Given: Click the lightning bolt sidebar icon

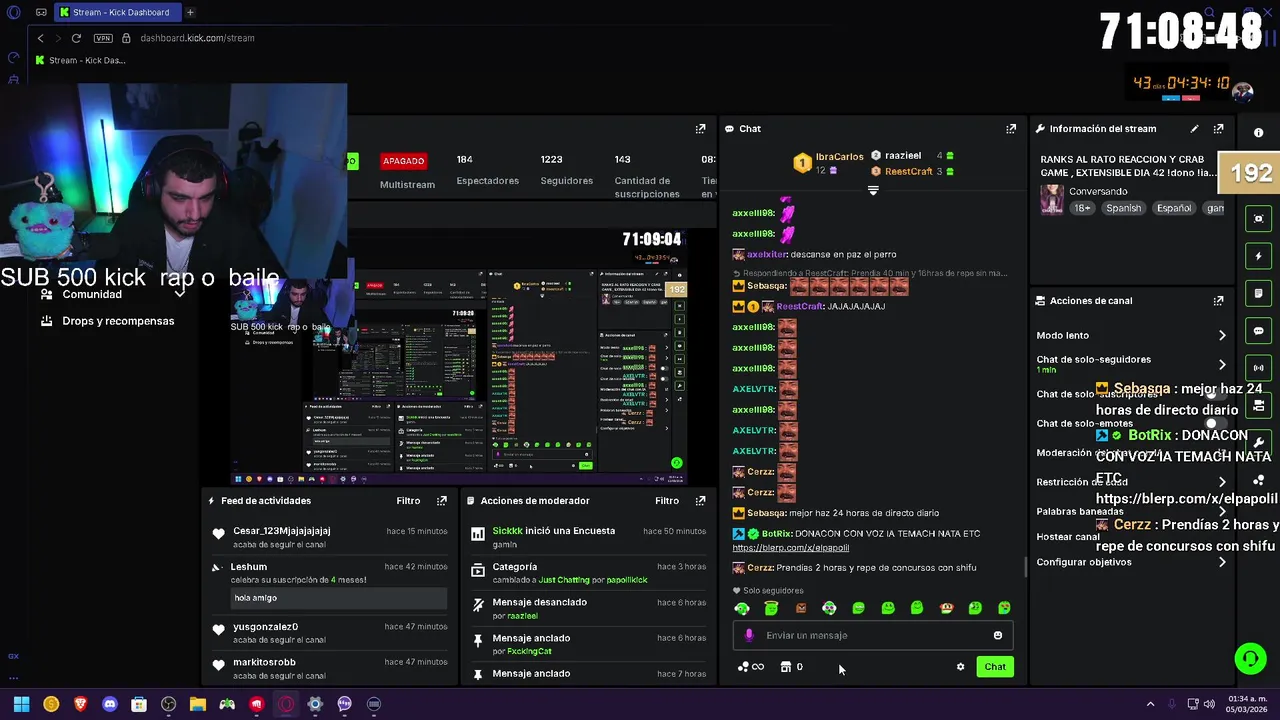Looking at the screenshot, I should tap(1259, 256).
